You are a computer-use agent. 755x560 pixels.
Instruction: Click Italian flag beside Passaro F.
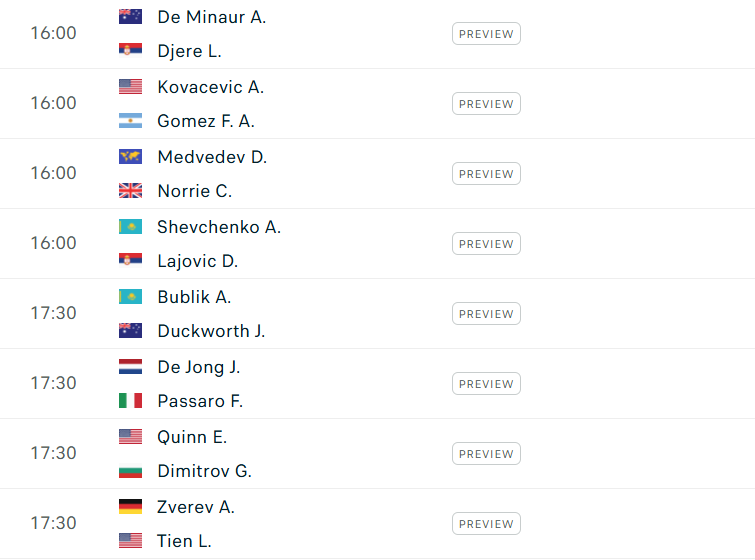click(130, 401)
